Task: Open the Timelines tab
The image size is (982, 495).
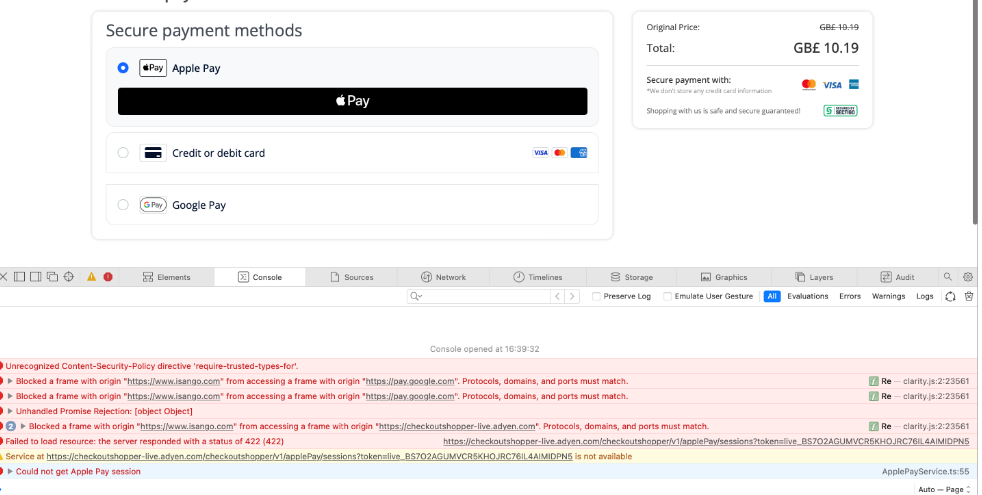Action: click(x=538, y=277)
